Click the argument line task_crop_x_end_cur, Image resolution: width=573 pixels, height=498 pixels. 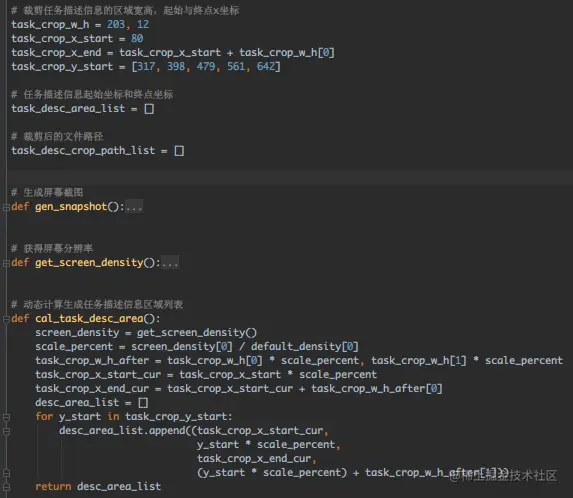pyautogui.click(x=257, y=459)
